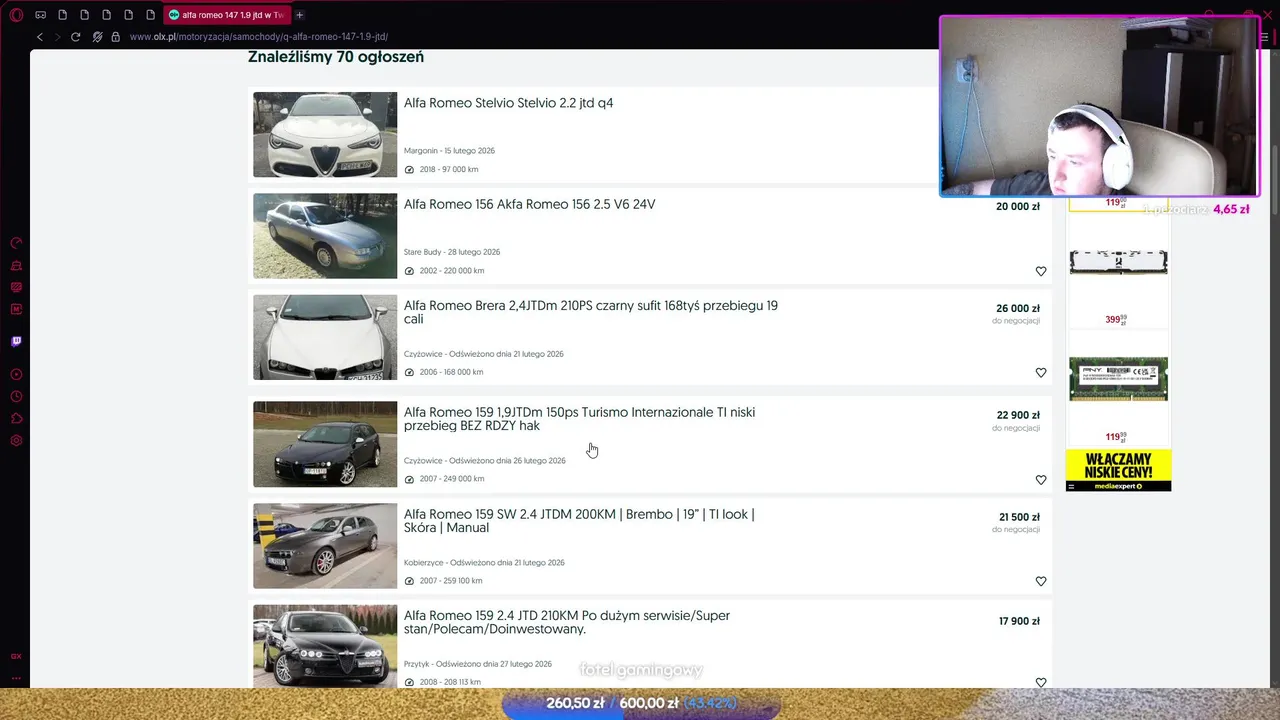1280x720 pixels.
Task: Click '2007 - 259 100 km' detail
Action: (451, 581)
